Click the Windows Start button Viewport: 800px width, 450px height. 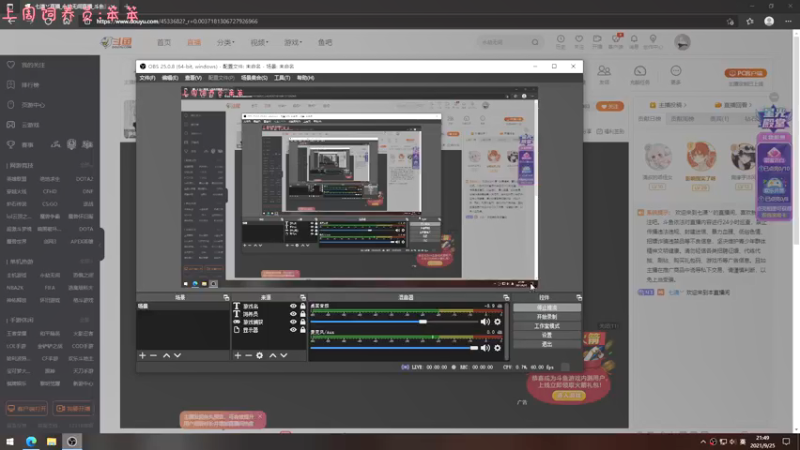(x=10, y=441)
